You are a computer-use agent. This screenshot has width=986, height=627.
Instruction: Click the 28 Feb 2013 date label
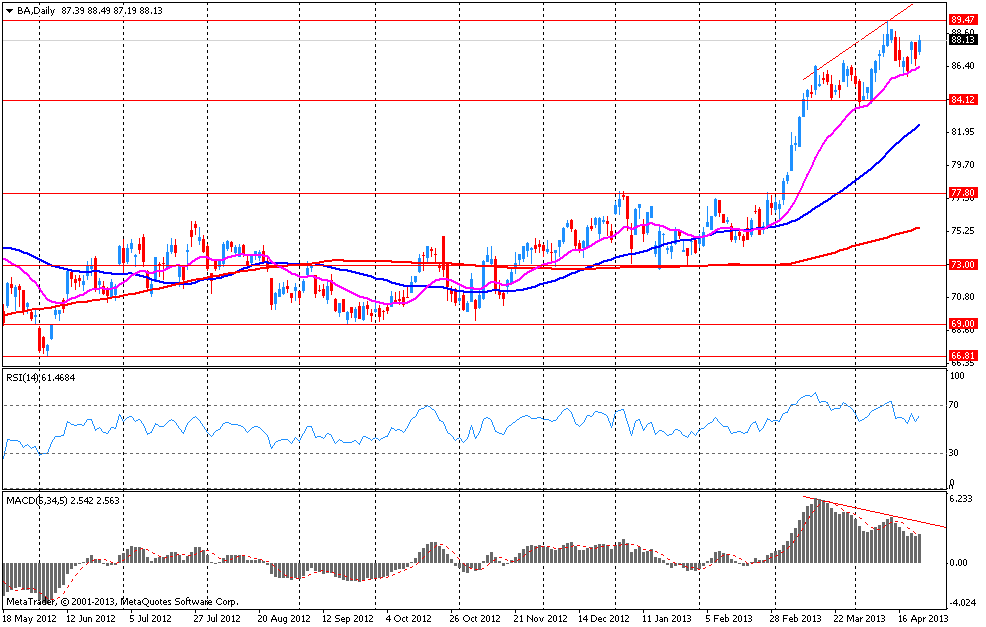point(795,618)
